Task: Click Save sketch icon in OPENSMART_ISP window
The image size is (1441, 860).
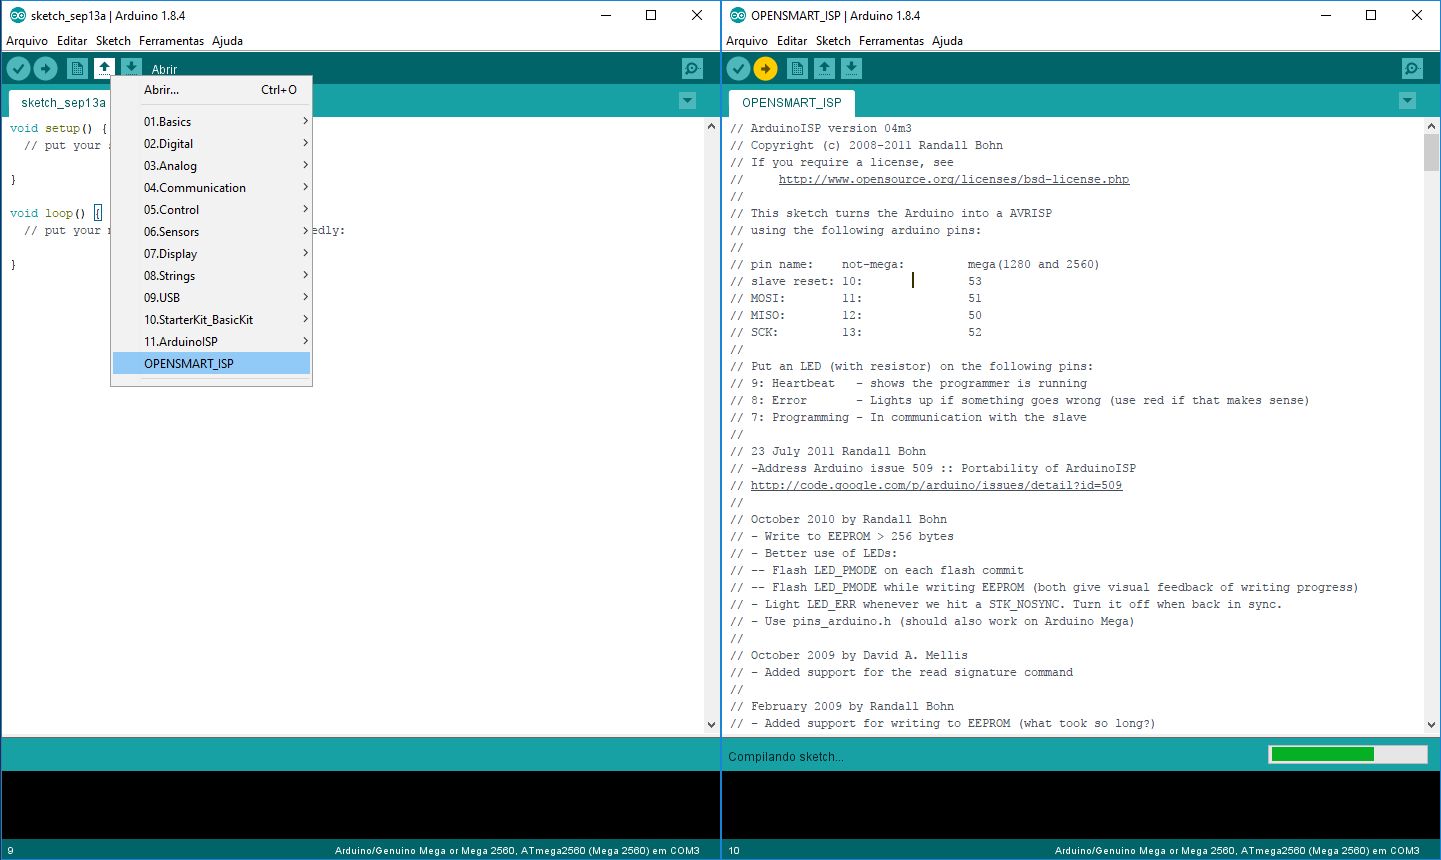Action: click(x=851, y=68)
